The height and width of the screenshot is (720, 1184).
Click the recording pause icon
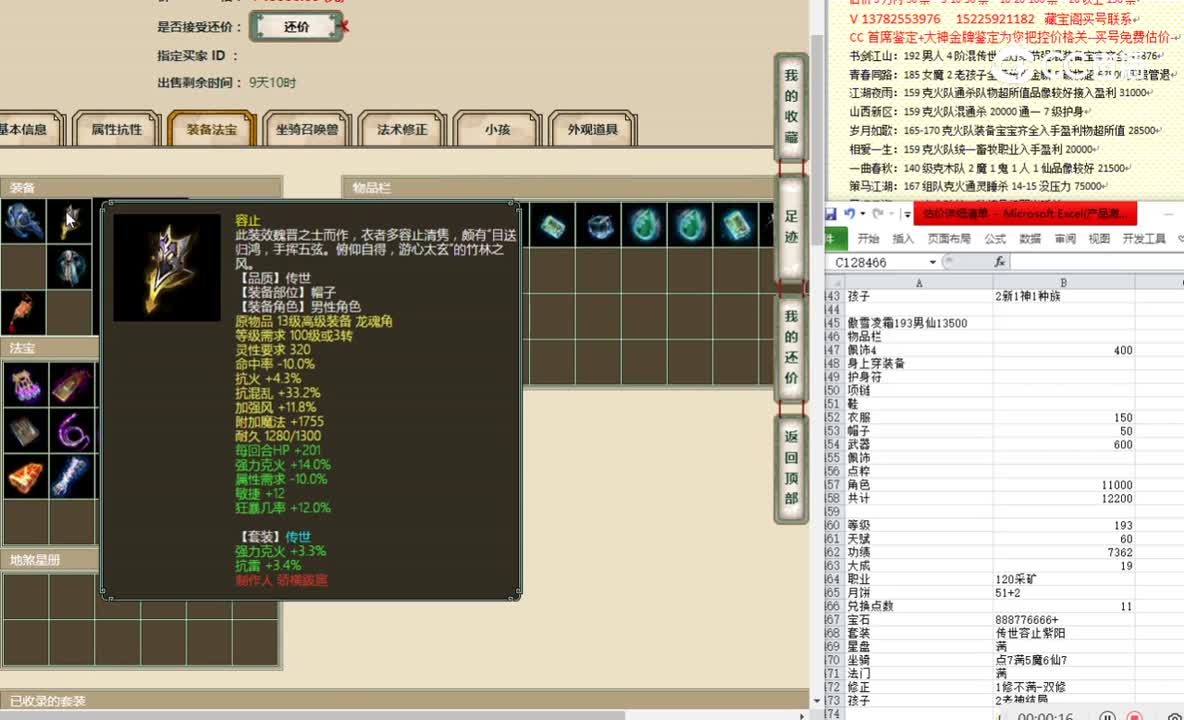[1107, 716]
